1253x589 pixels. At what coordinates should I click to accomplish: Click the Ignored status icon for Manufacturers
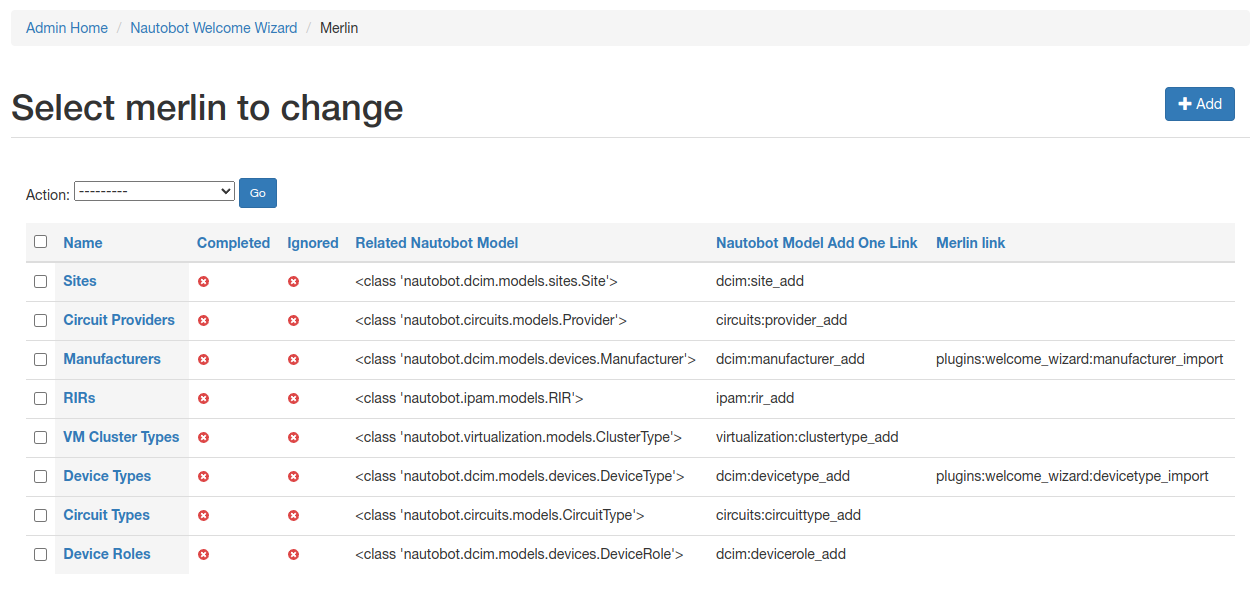coord(293,360)
